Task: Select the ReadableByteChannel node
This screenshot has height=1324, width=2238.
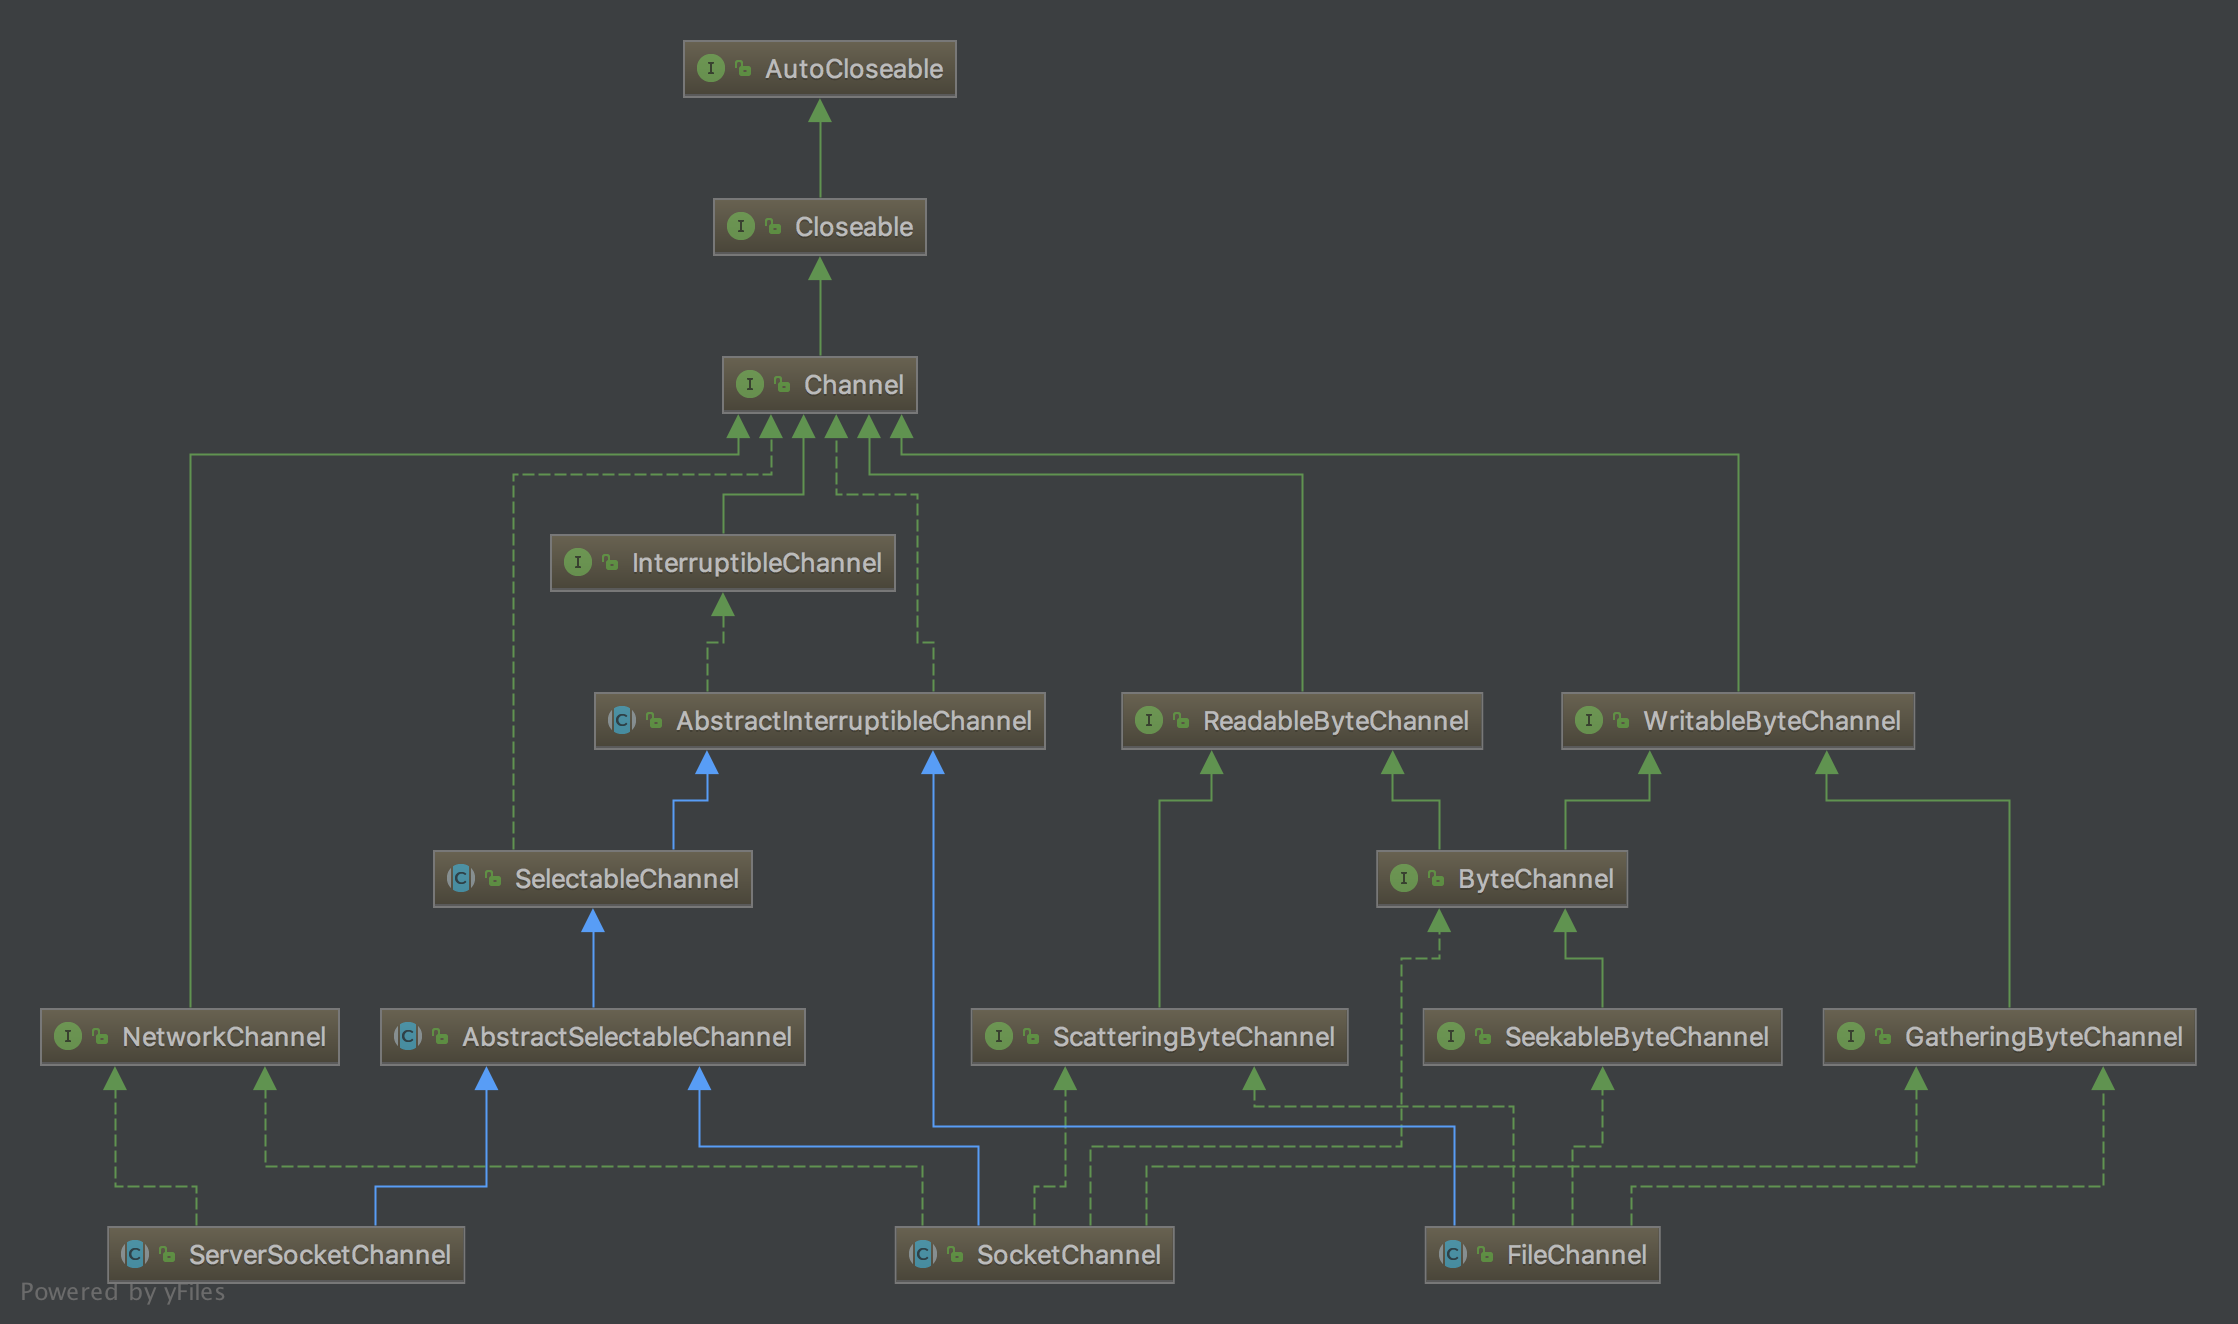Action: [1334, 721]
